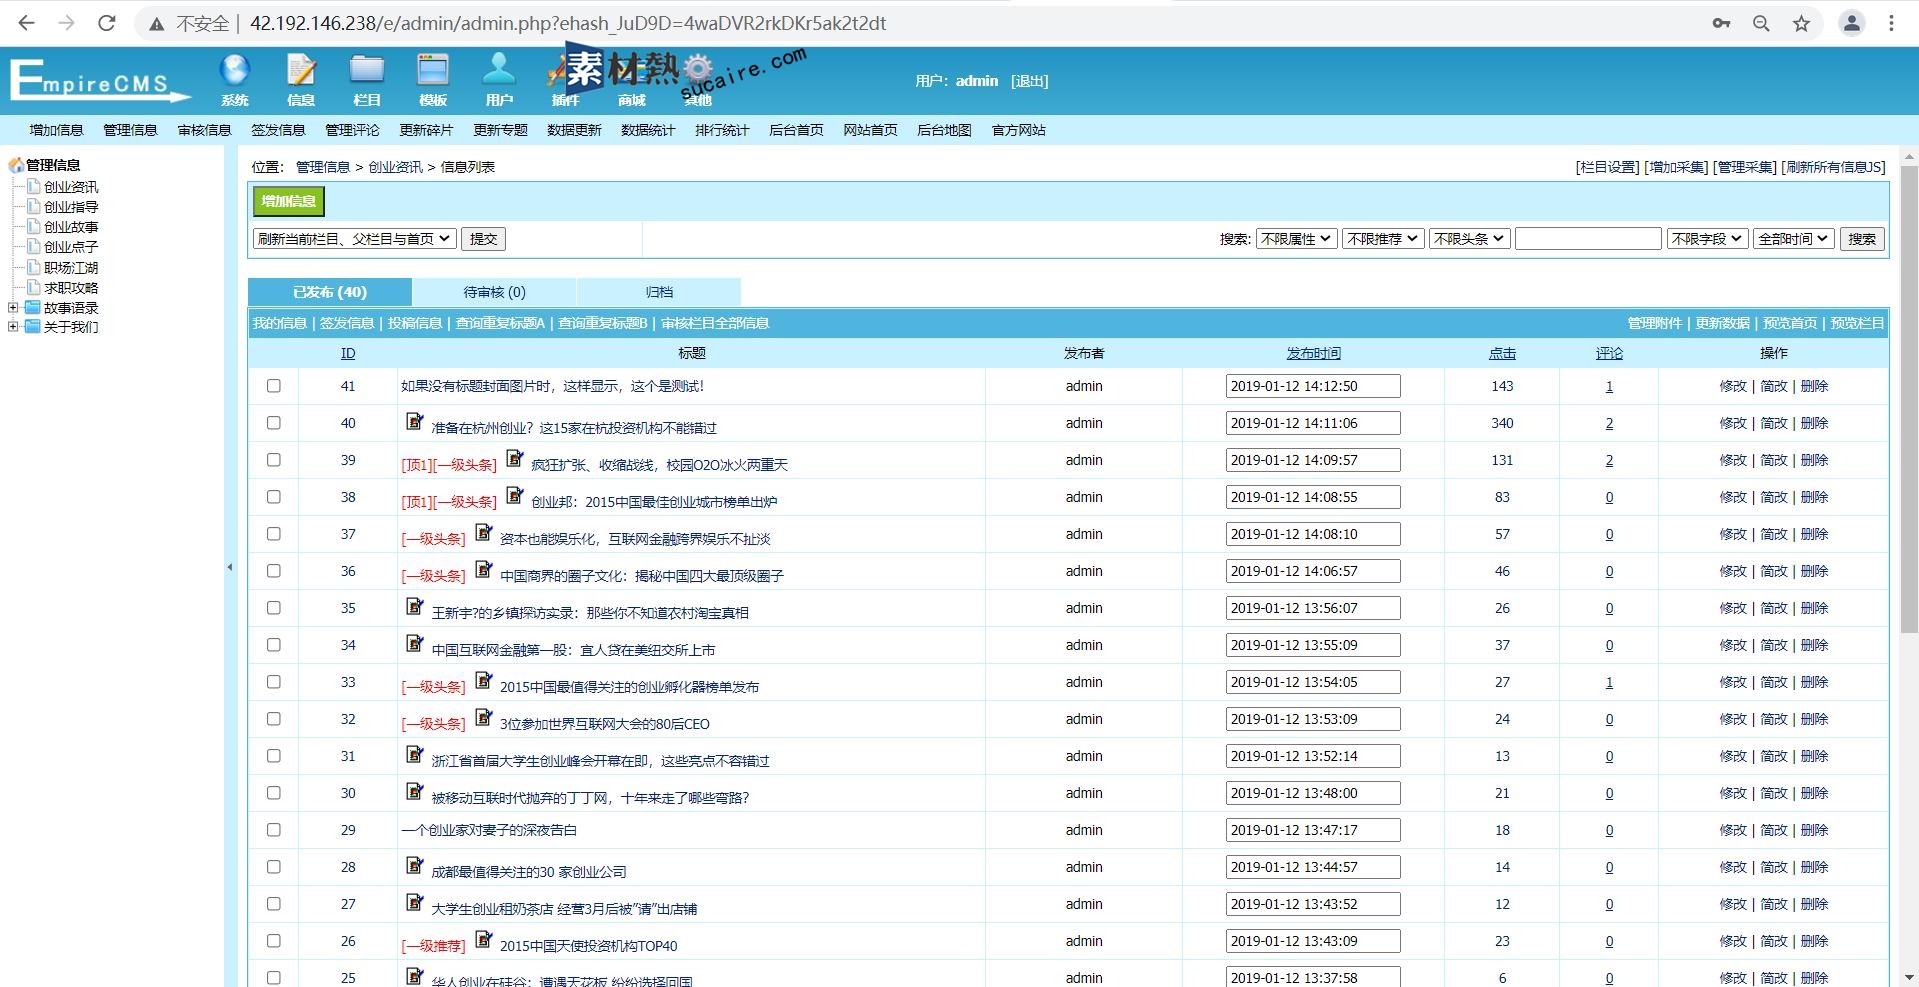This screenshot has height=987, width=1919.
Task: Open browser three-dot menu
Action: (x=1891, y=23)
